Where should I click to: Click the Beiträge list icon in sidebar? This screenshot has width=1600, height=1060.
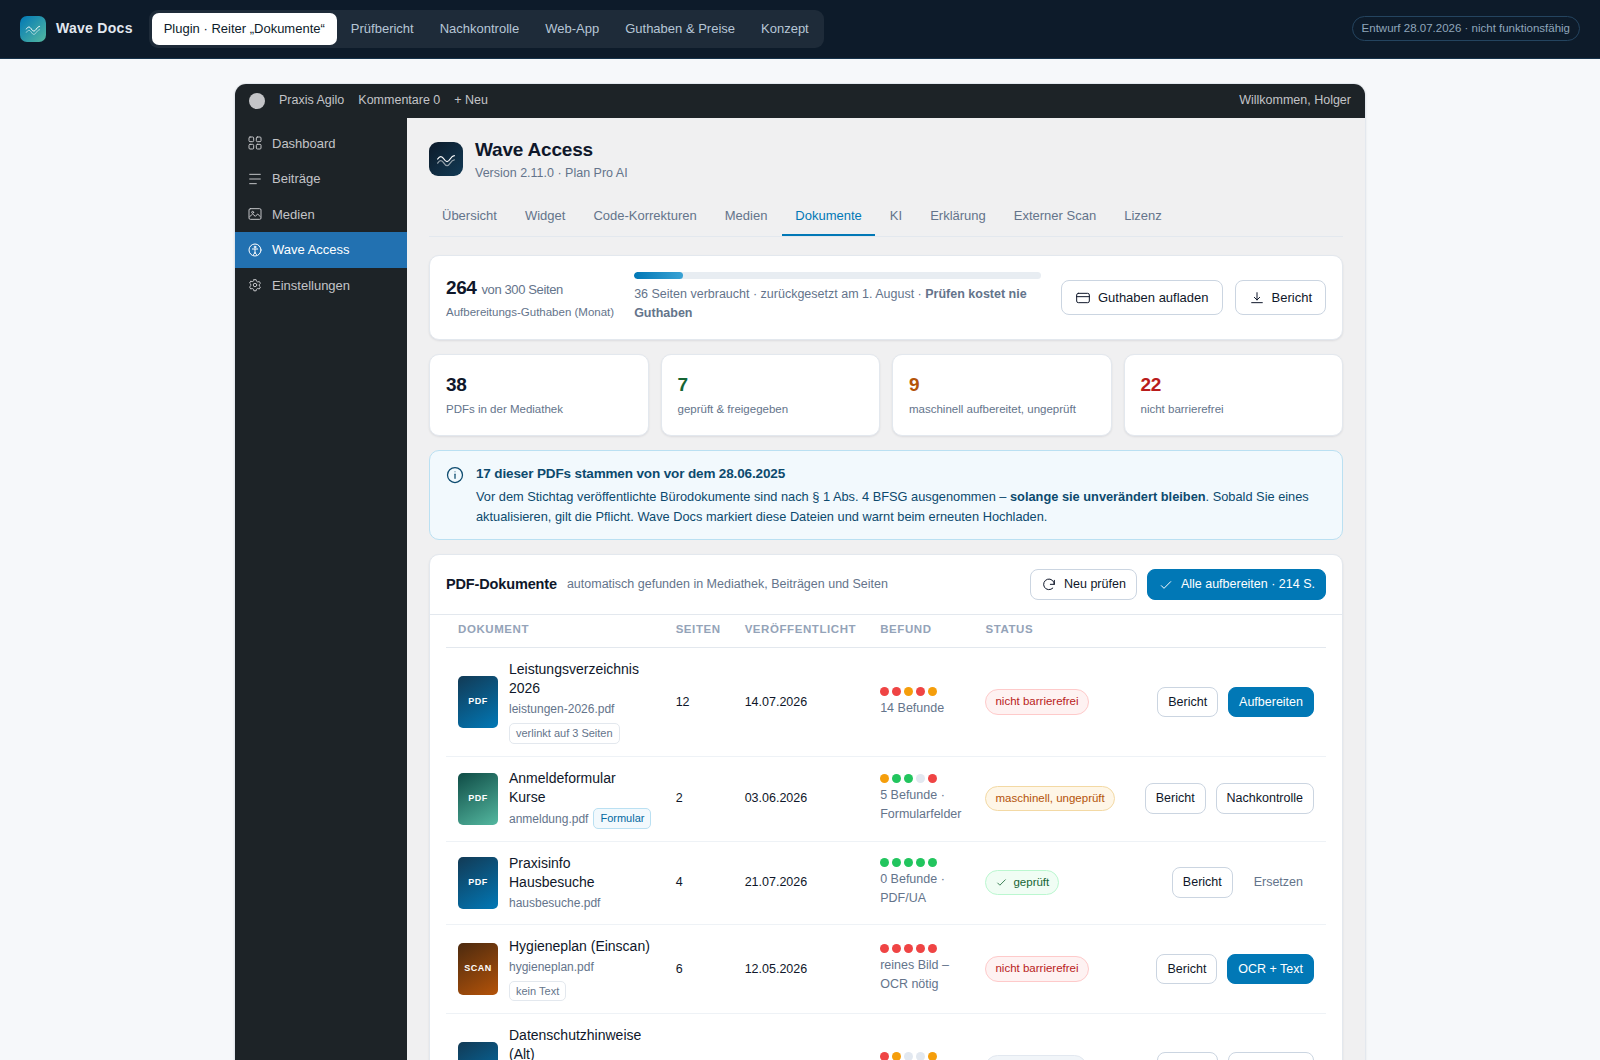coord(255,179)
